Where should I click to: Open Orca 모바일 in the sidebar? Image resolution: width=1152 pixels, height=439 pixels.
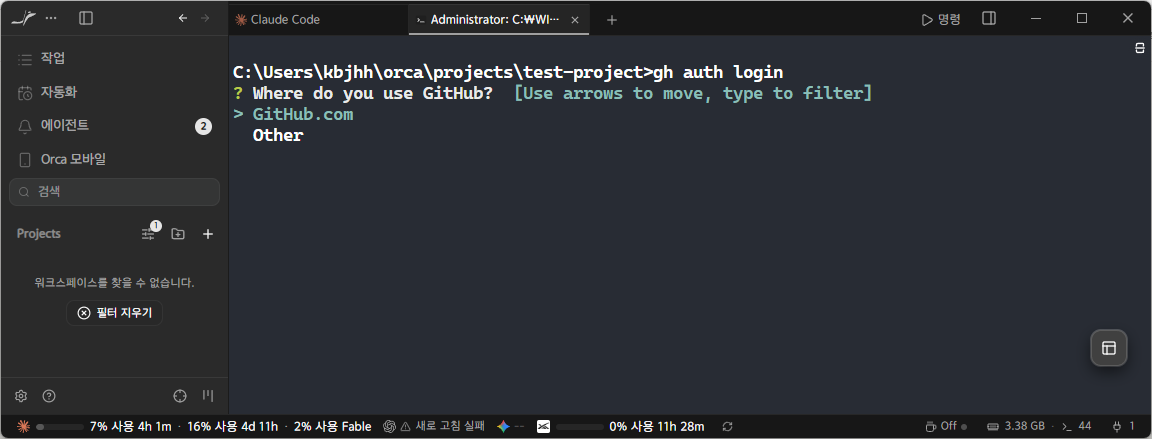[x=114, y=159]
